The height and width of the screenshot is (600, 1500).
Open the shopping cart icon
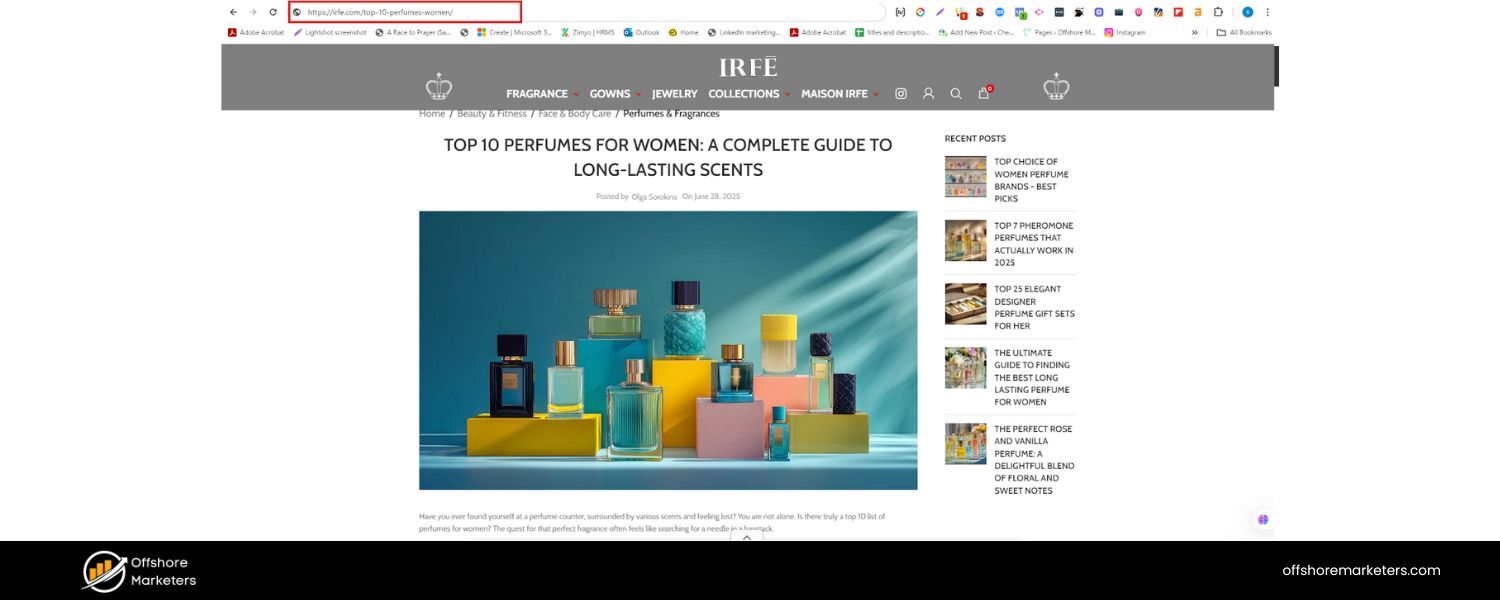tap(983, 93)
